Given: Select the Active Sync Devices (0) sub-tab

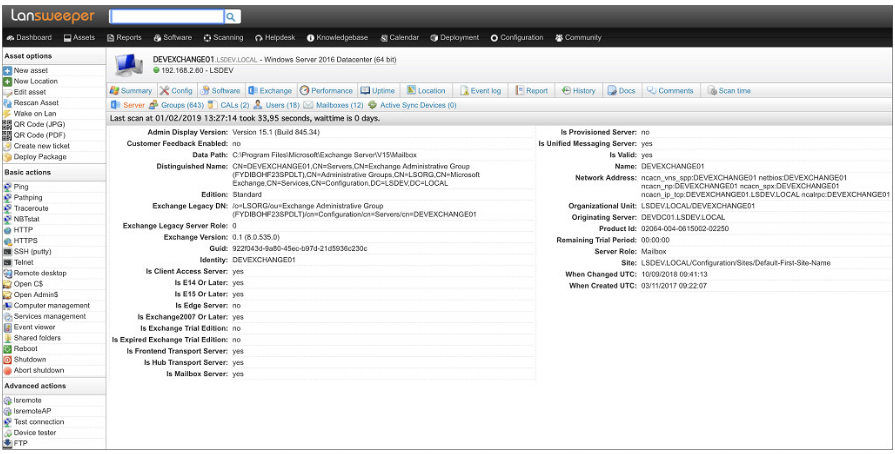Looking at the screenshot, I should coord(412,106).
